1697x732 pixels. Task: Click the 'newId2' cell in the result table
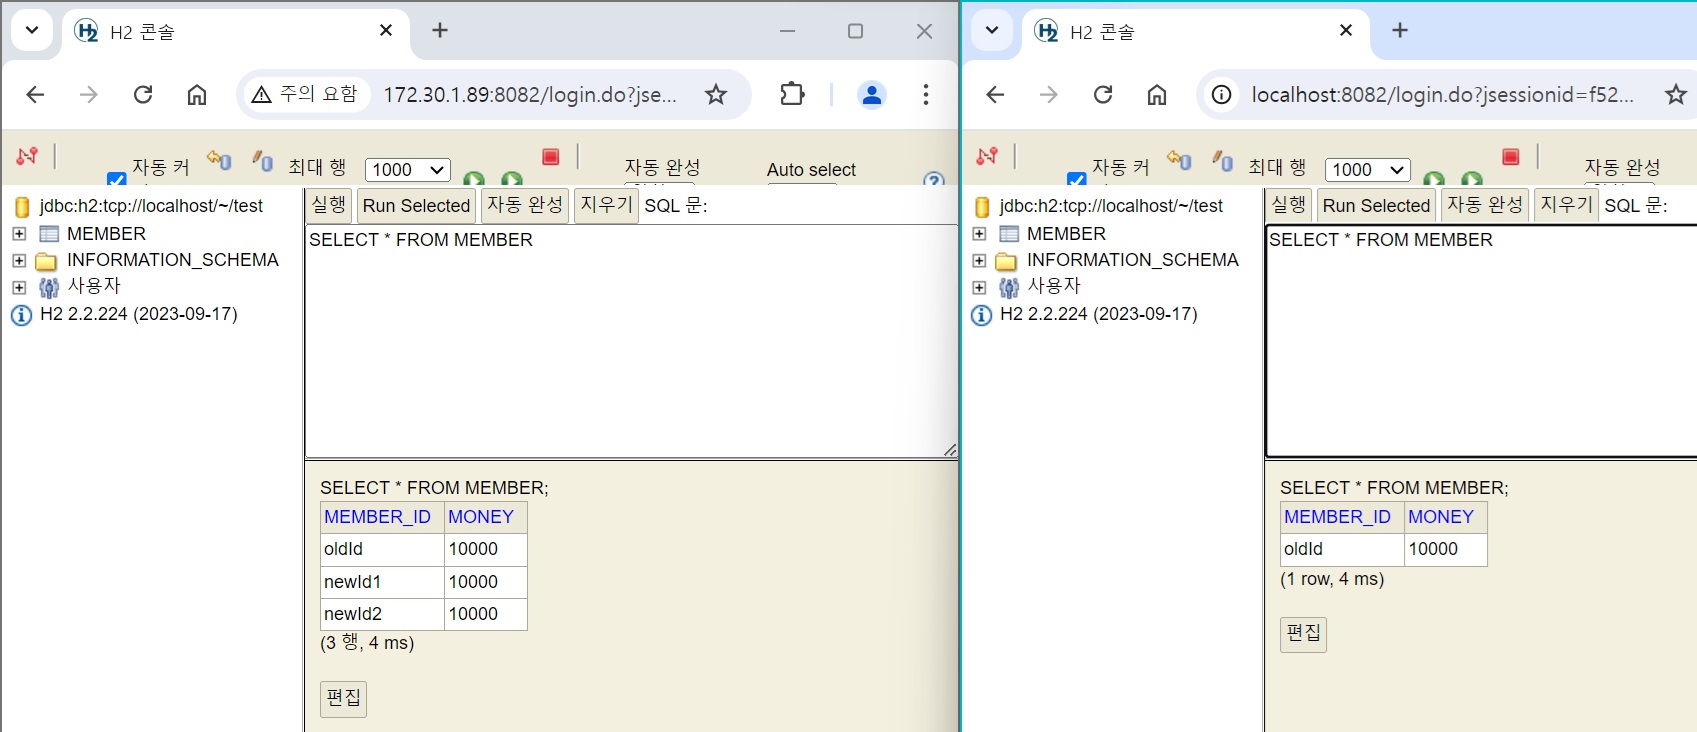pyautogui.click(x=382, y=614)
